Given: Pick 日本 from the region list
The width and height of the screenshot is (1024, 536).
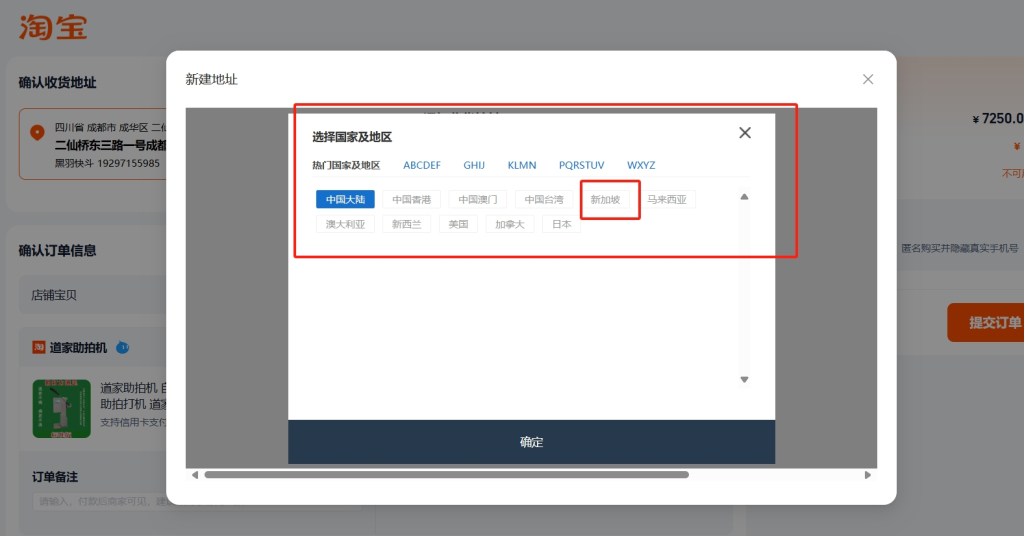Looking at the screenshot, I should click(562, 224).
